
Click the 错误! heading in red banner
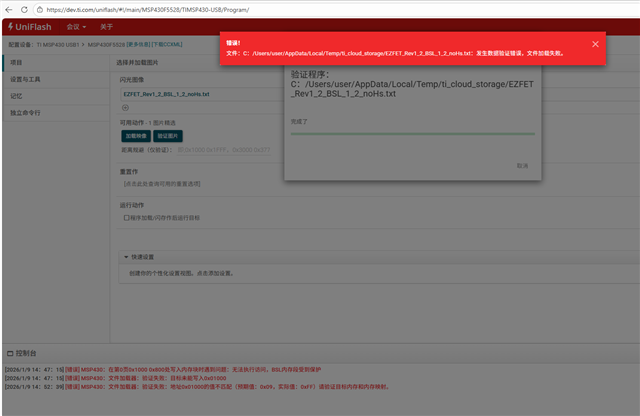233,43
